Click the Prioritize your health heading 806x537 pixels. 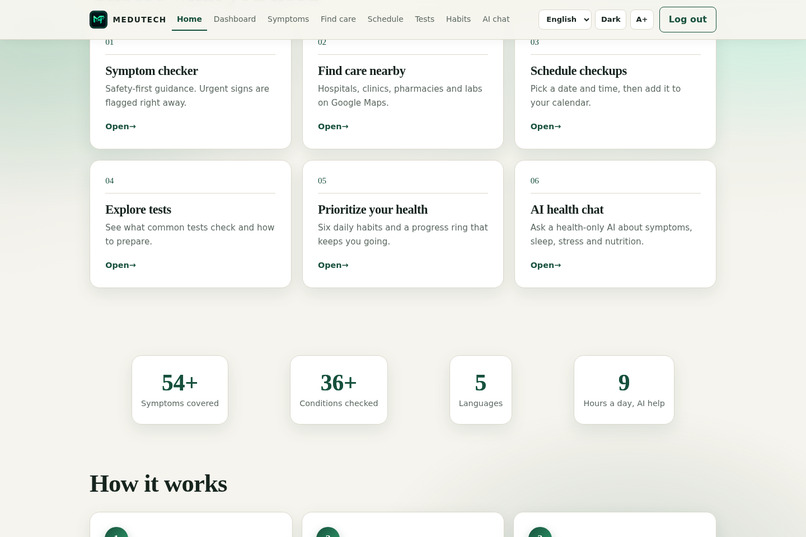373,210
